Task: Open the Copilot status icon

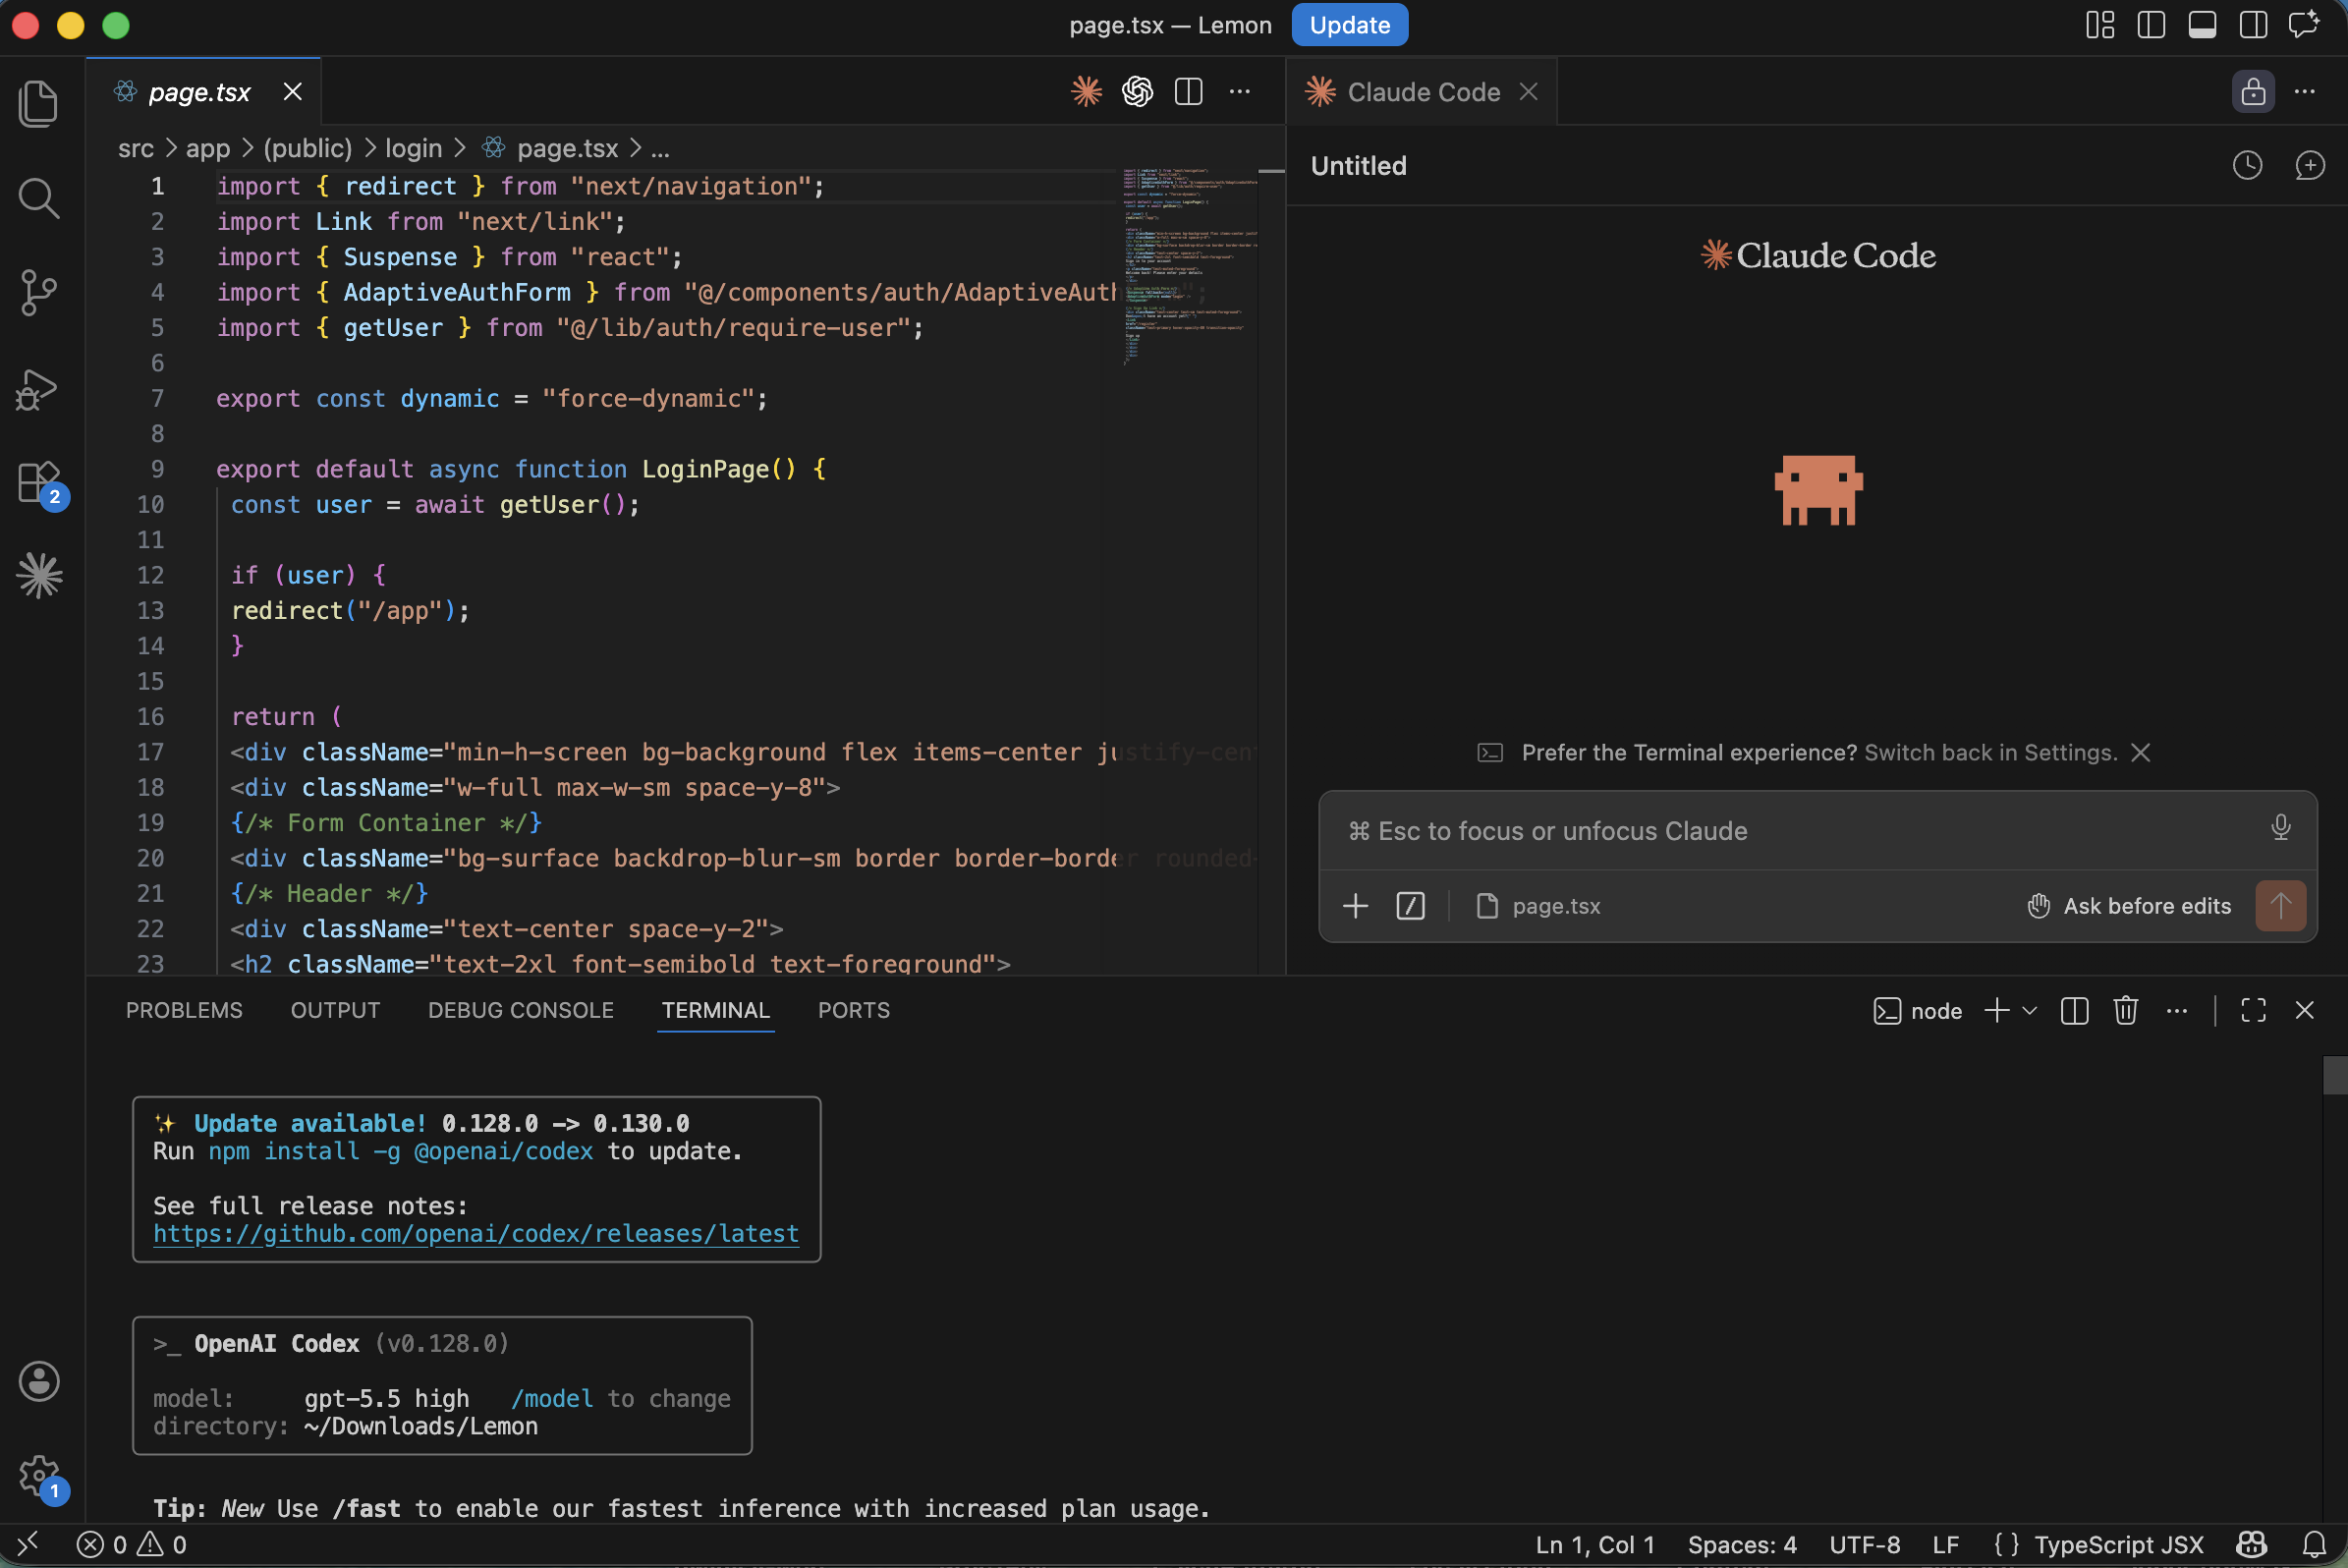Action: (x=2251, y=1544)
